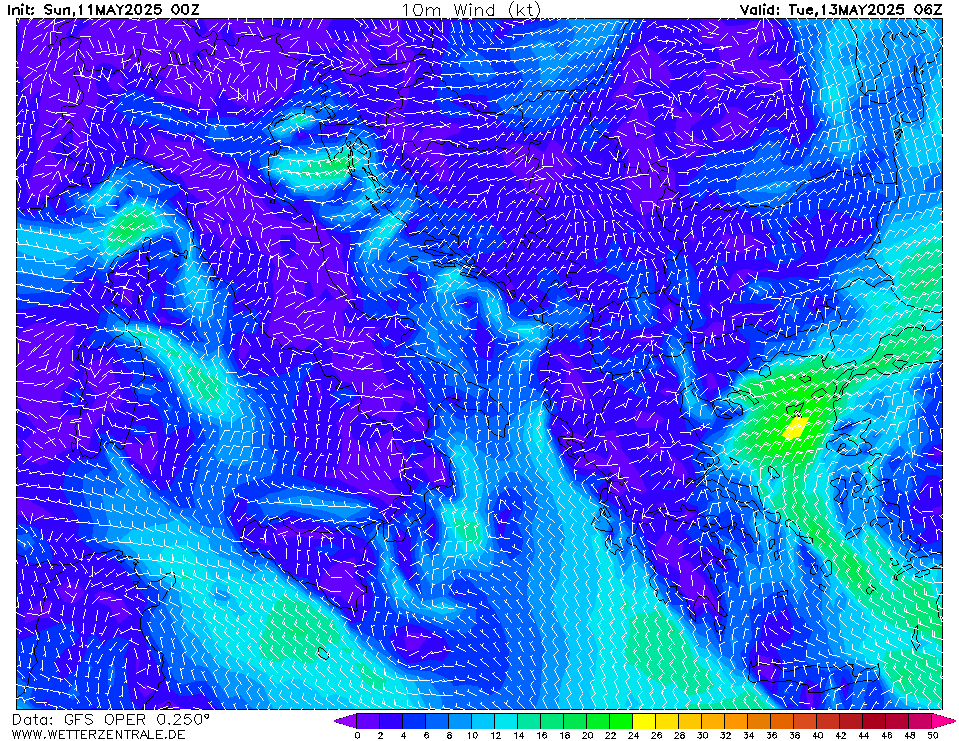Select the cyan 12–14 kt legend swatch
Image resolution: width=959 pixels, height=741 pixels.
(506, 721)
